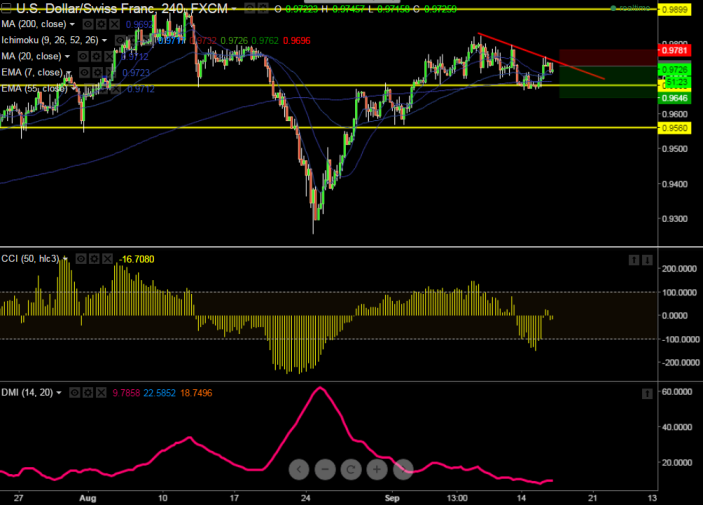This screenshot has height=505, width=703.
Task: Toggle visibility of MA (20, close)
Action: point(83,57)
